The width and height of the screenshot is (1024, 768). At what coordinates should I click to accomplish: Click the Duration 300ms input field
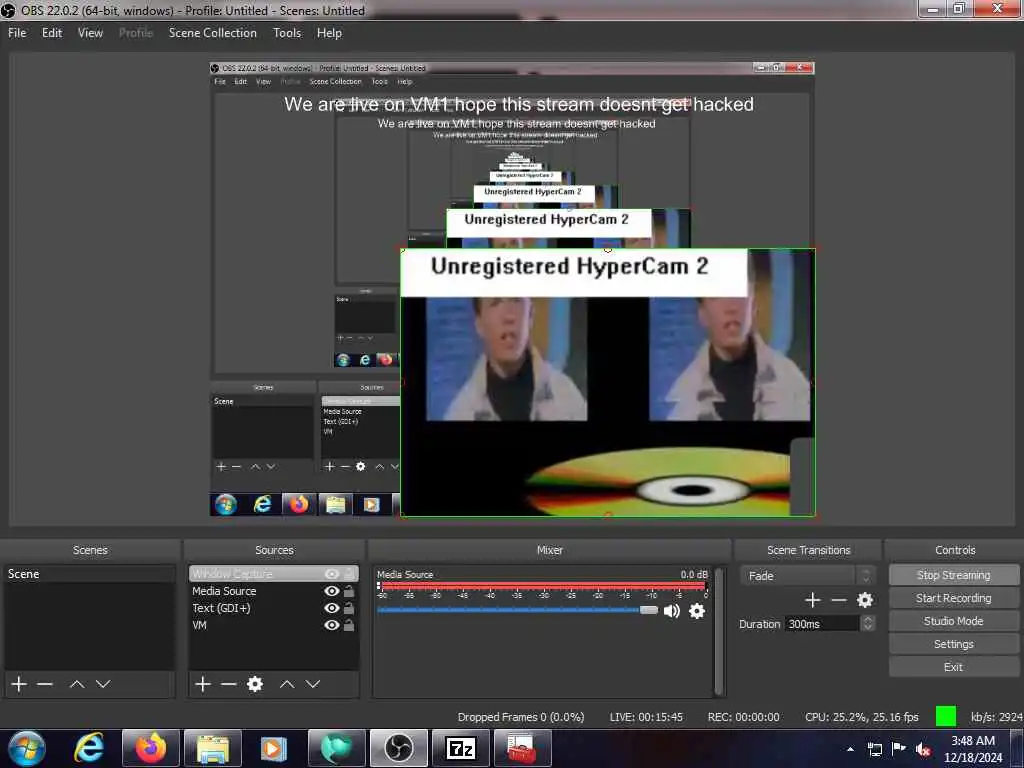[822, 624]
